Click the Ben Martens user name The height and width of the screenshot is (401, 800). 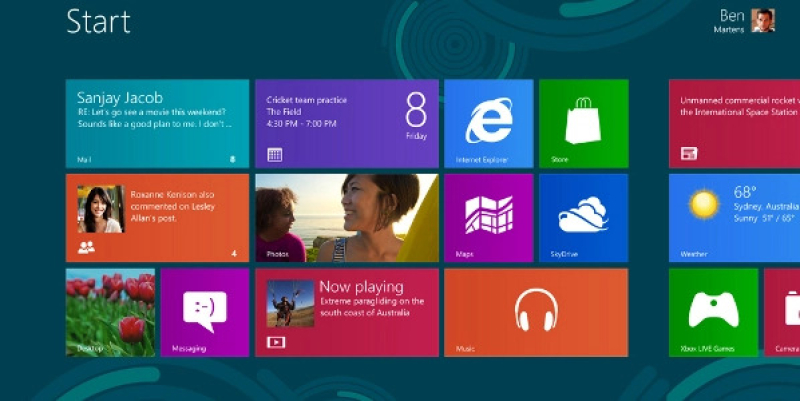pos(731,21)
